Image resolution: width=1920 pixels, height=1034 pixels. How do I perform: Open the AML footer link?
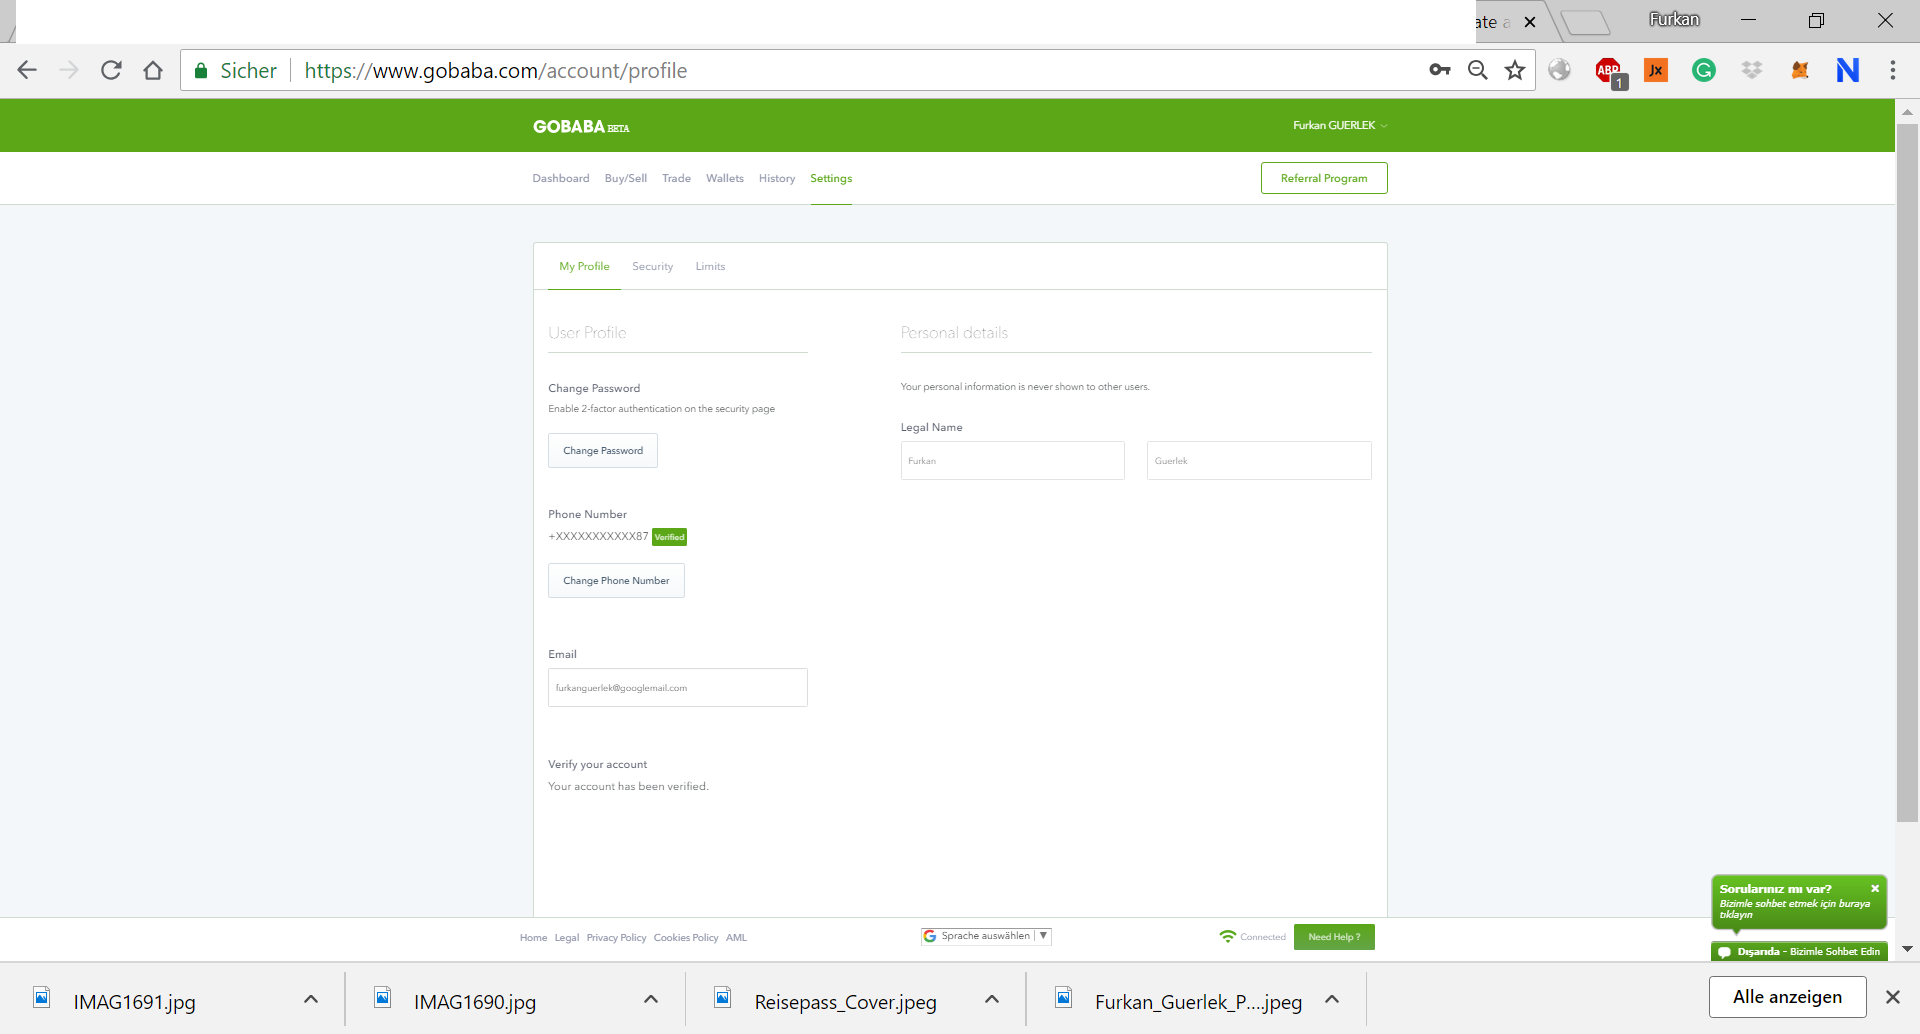point(736,938)
